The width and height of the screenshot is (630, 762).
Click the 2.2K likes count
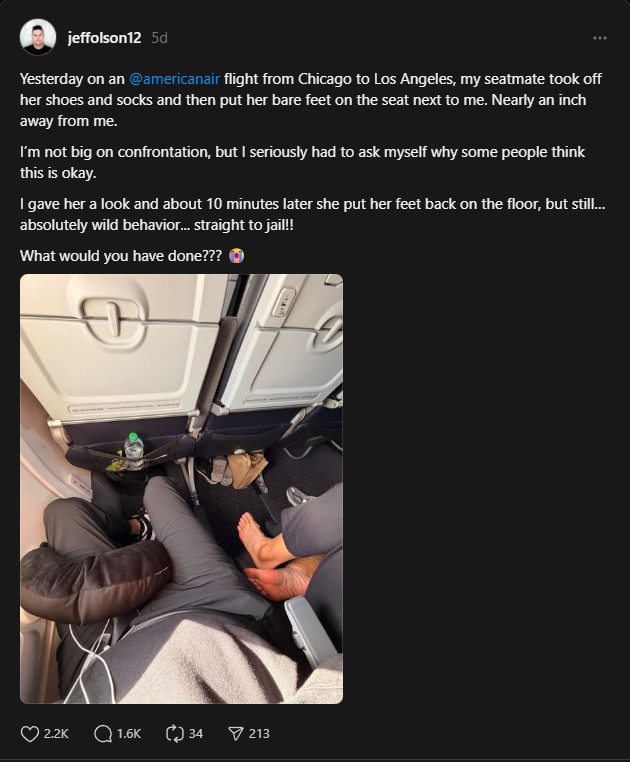click(x=56, y=733)
